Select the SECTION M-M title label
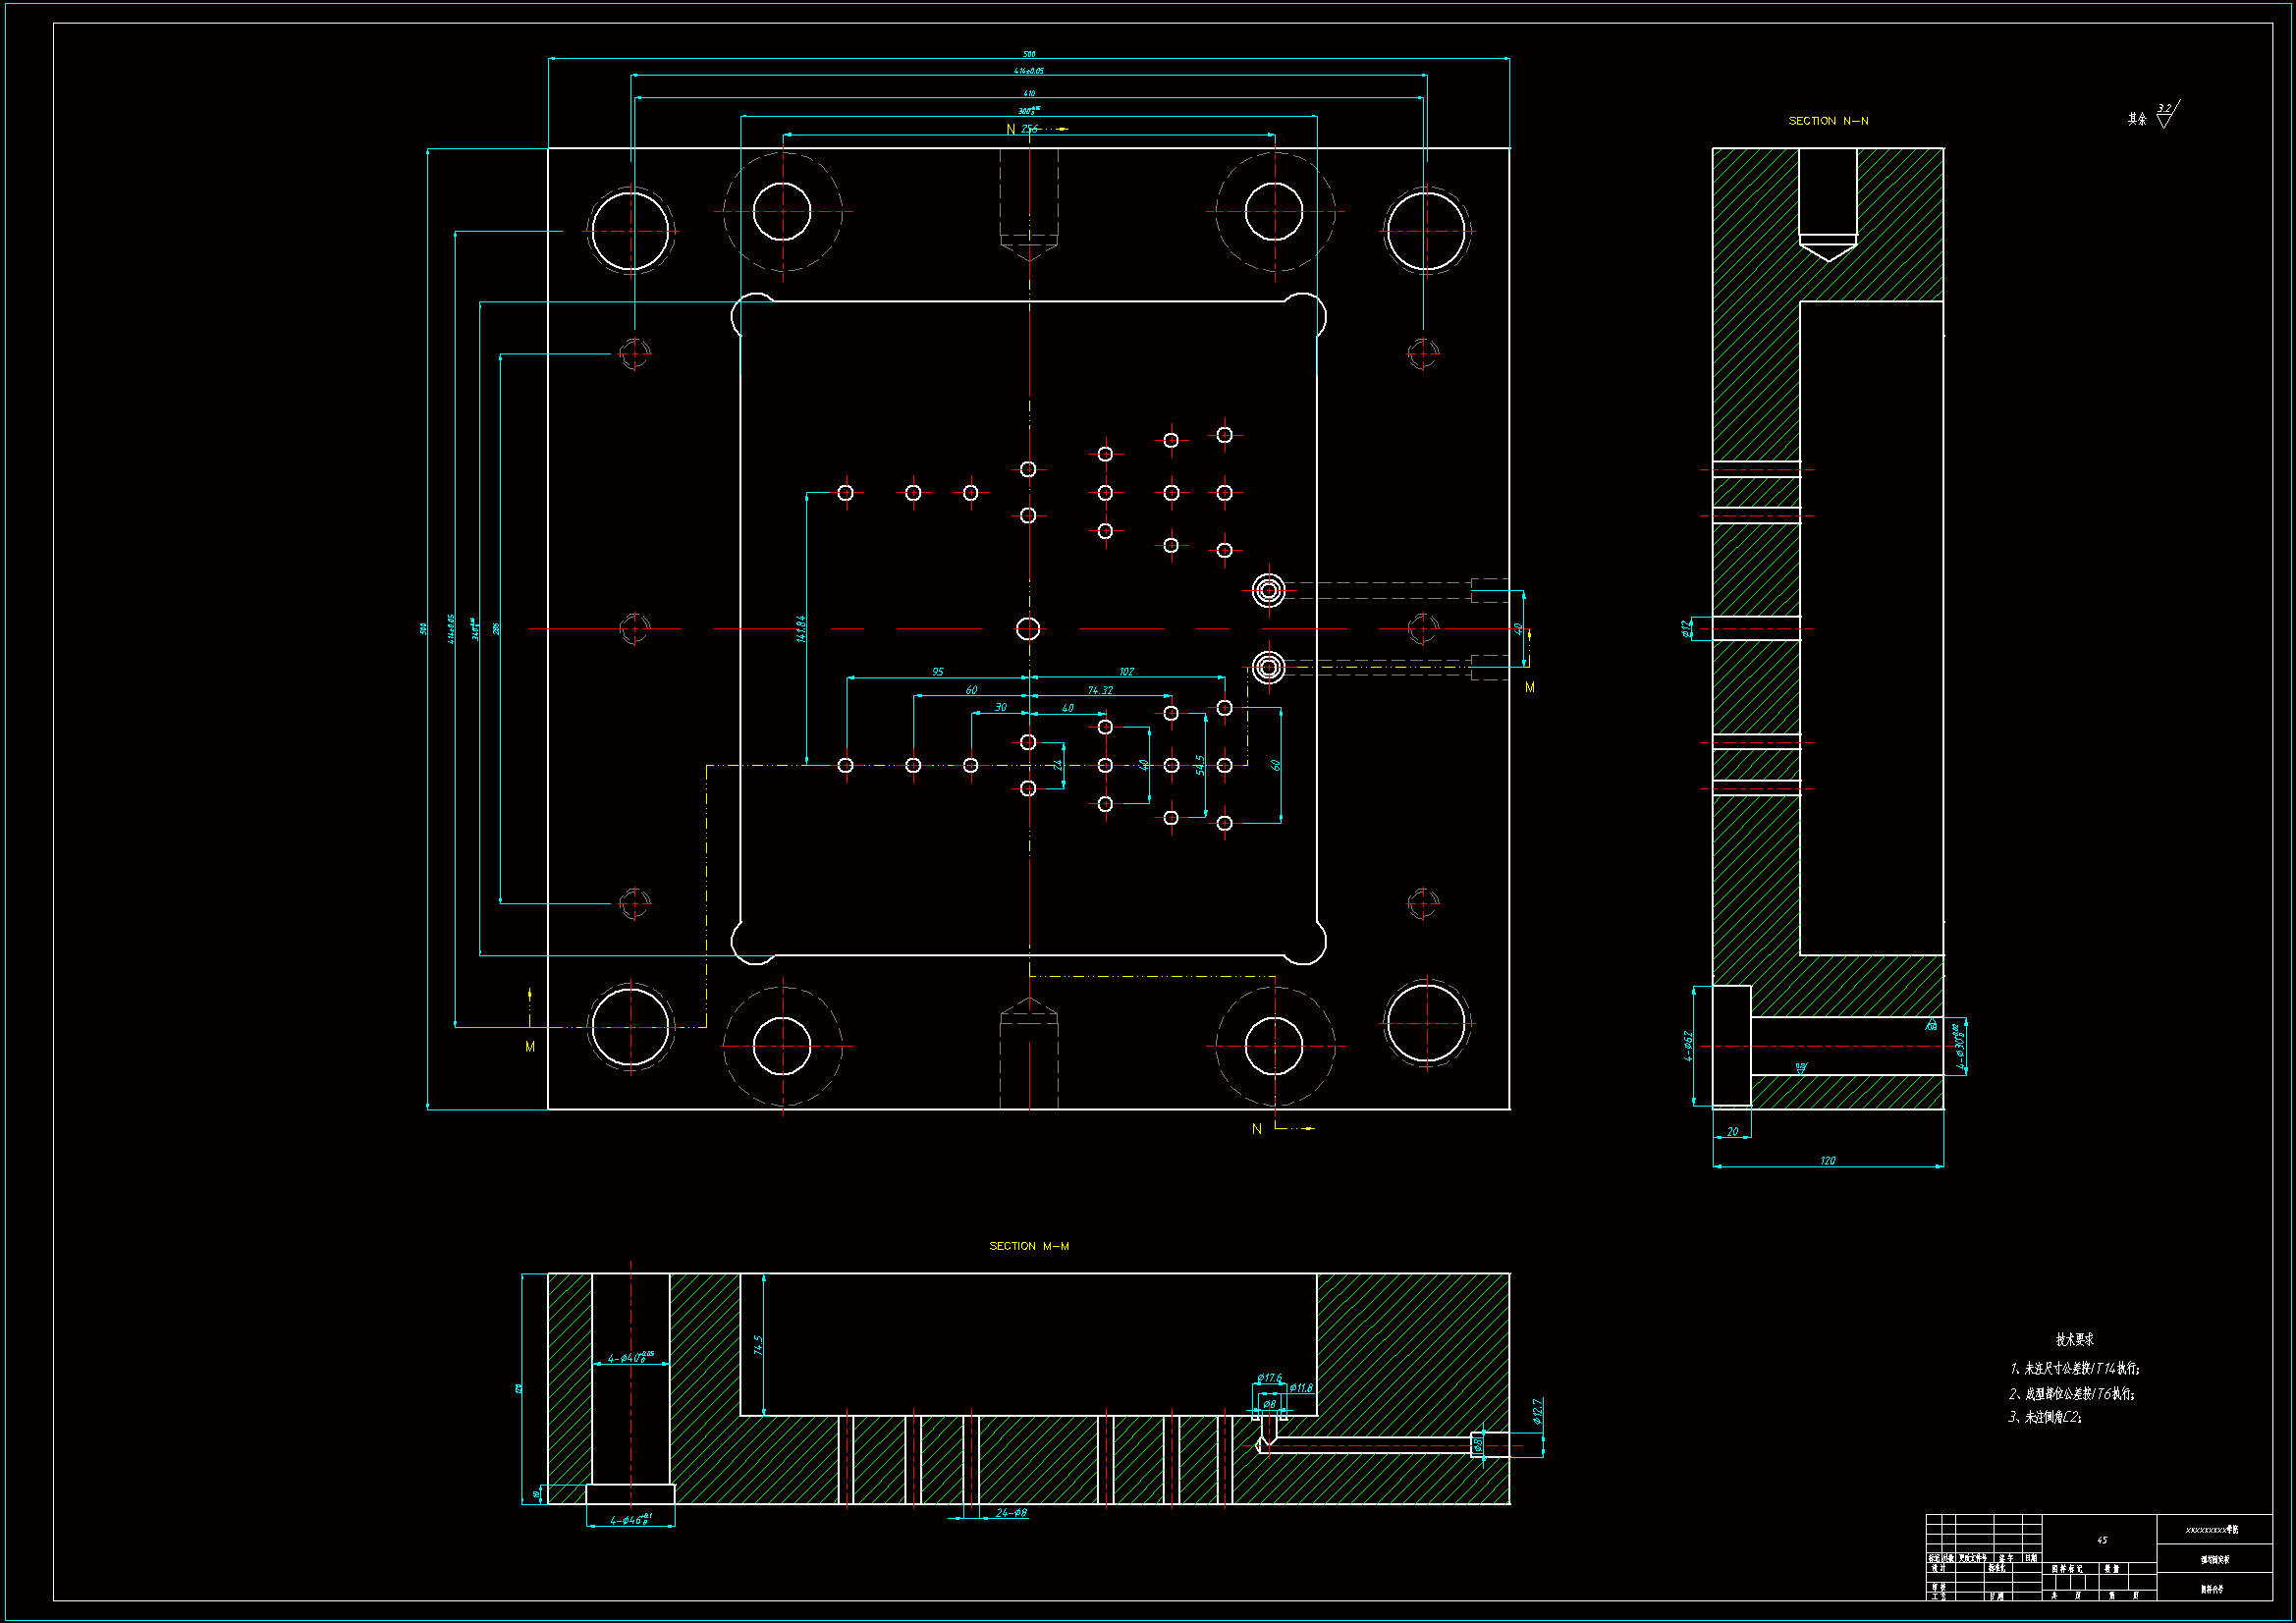Image resolution: width=2296 pixels, height=1623 pixels. 1029,1246
